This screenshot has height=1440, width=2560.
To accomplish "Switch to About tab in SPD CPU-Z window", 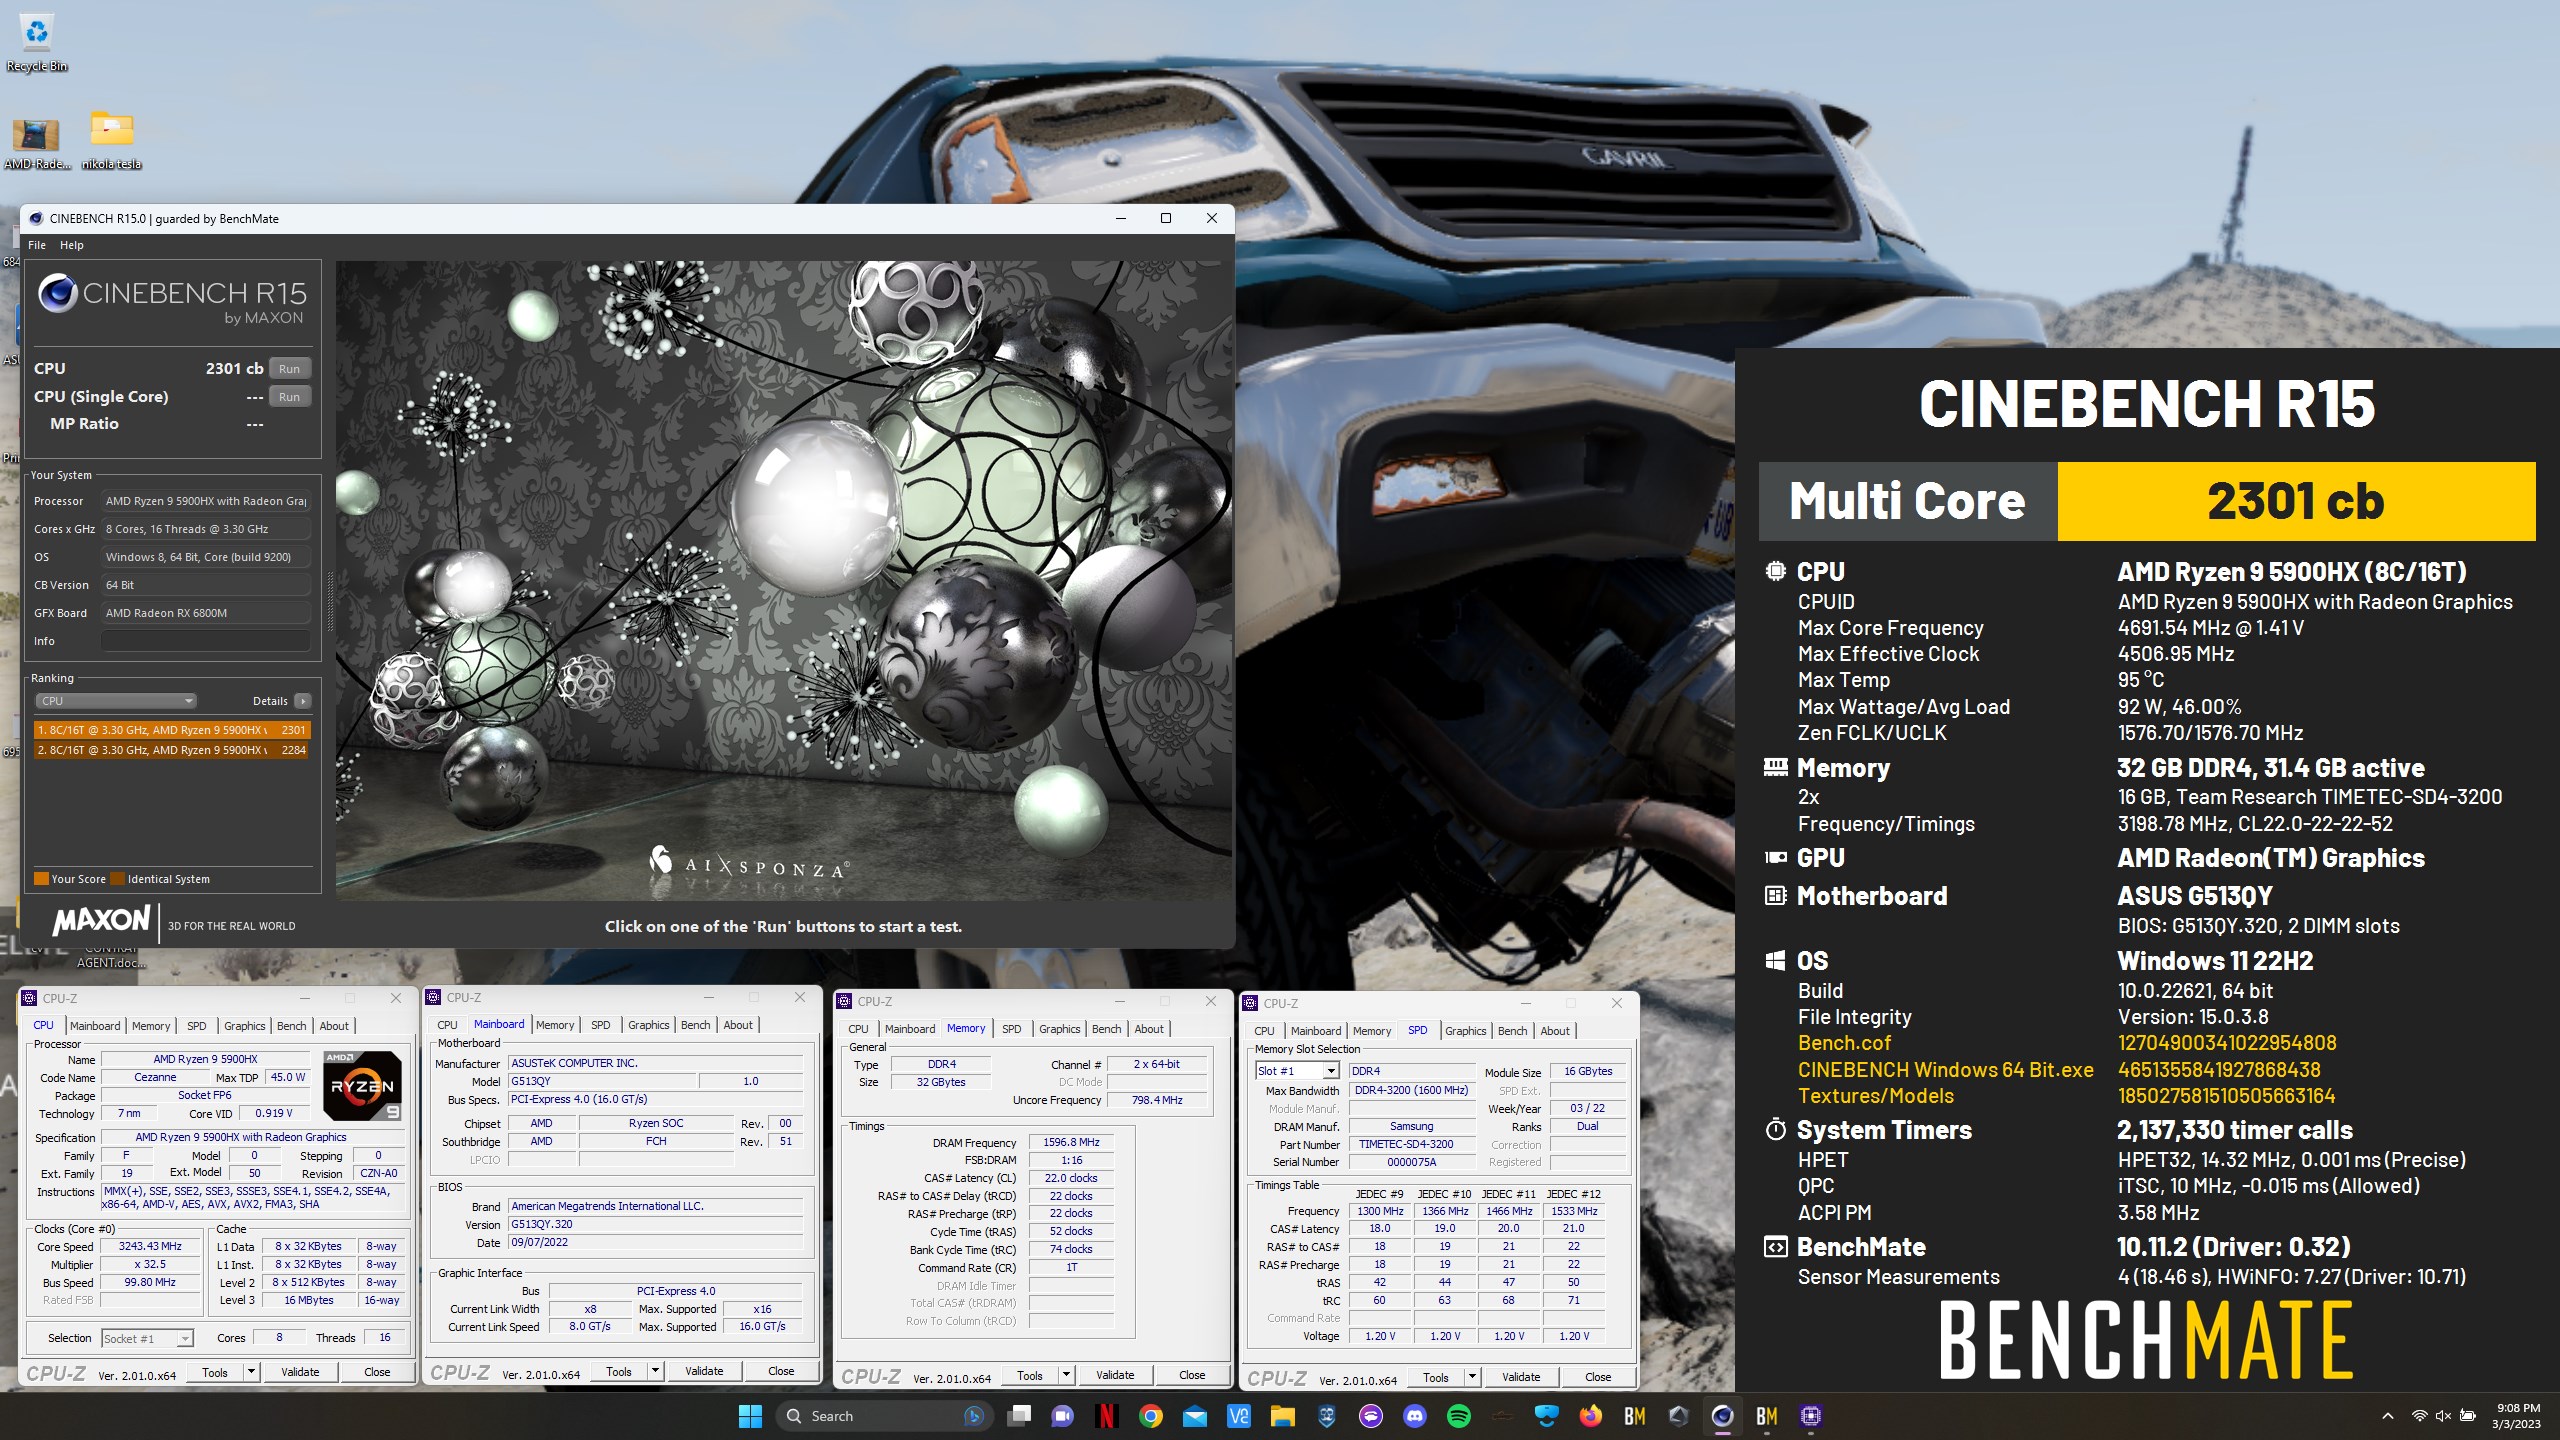I will click(1554, 1031).
